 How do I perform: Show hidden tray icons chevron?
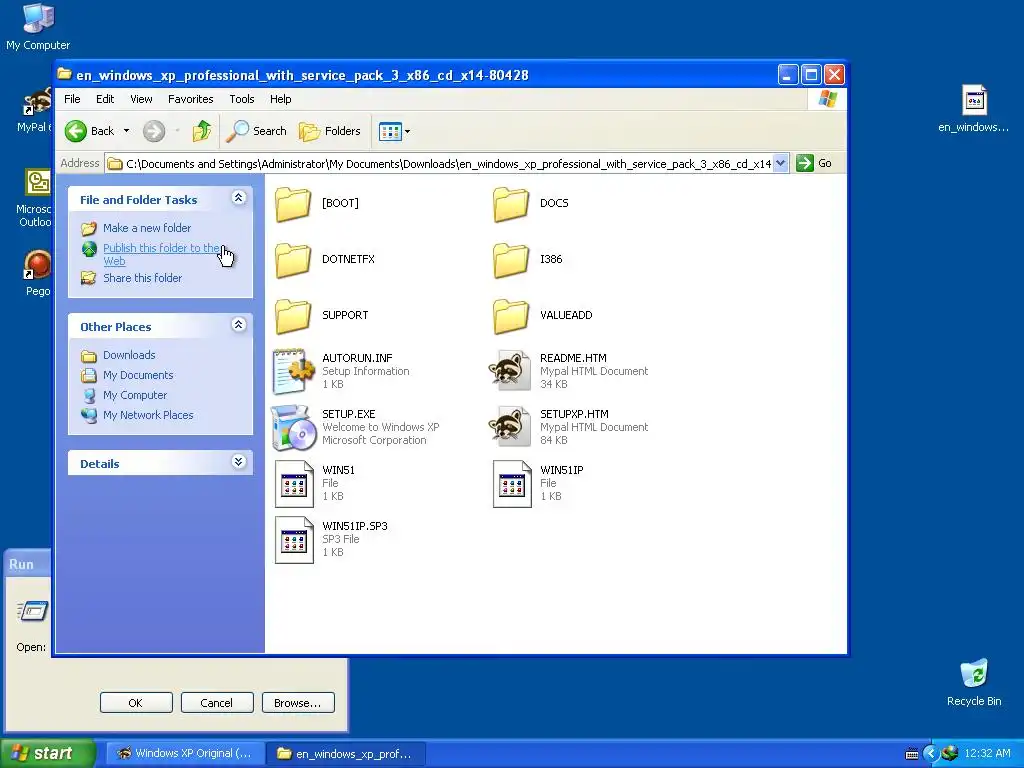pyautogui.click(x=930, y=754)
